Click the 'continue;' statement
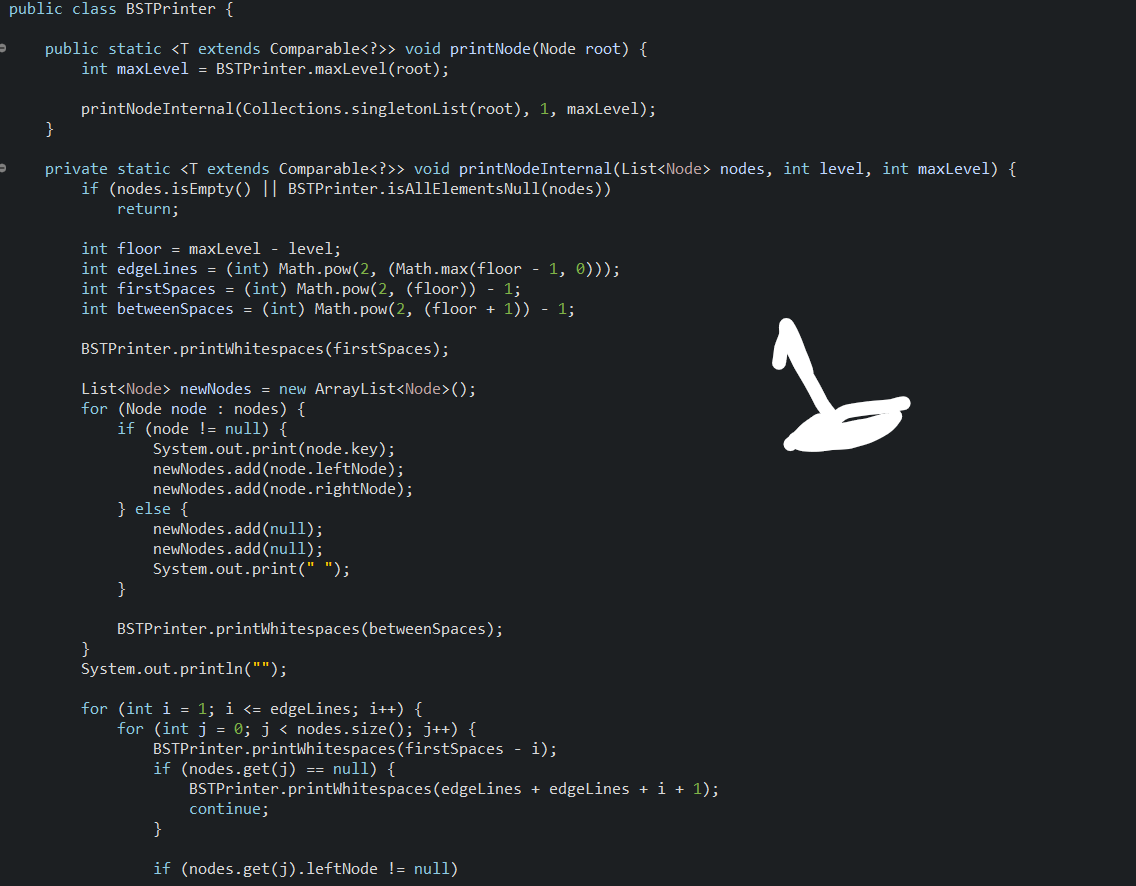Screen dimensions: 1136x886 click(x=229, y=808)
